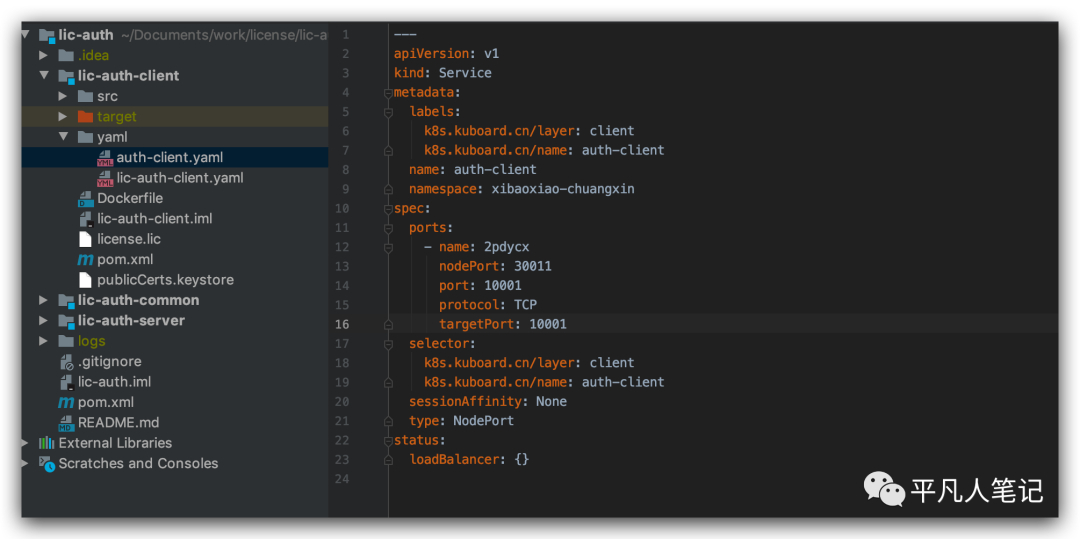The width and height of the screenshot is (1080, 539).
Task: Select auth-client.yaml in project tree
Action: 169,158
